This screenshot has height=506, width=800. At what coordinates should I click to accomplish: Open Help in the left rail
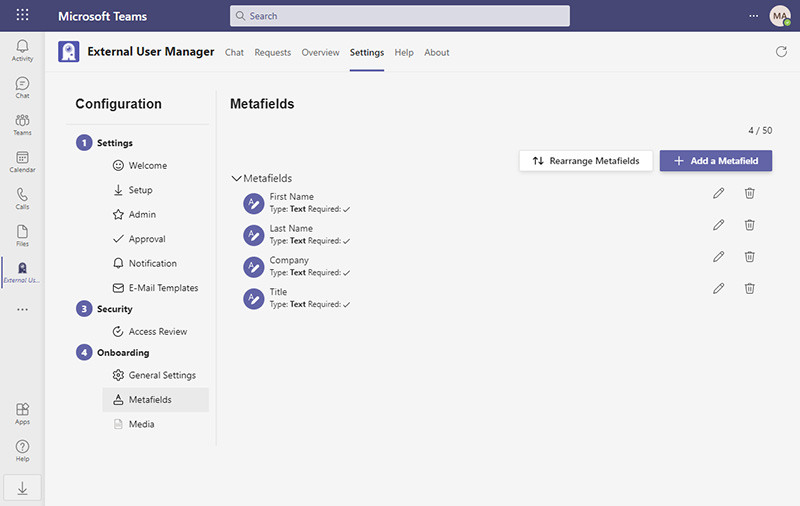tap(22, 451)
